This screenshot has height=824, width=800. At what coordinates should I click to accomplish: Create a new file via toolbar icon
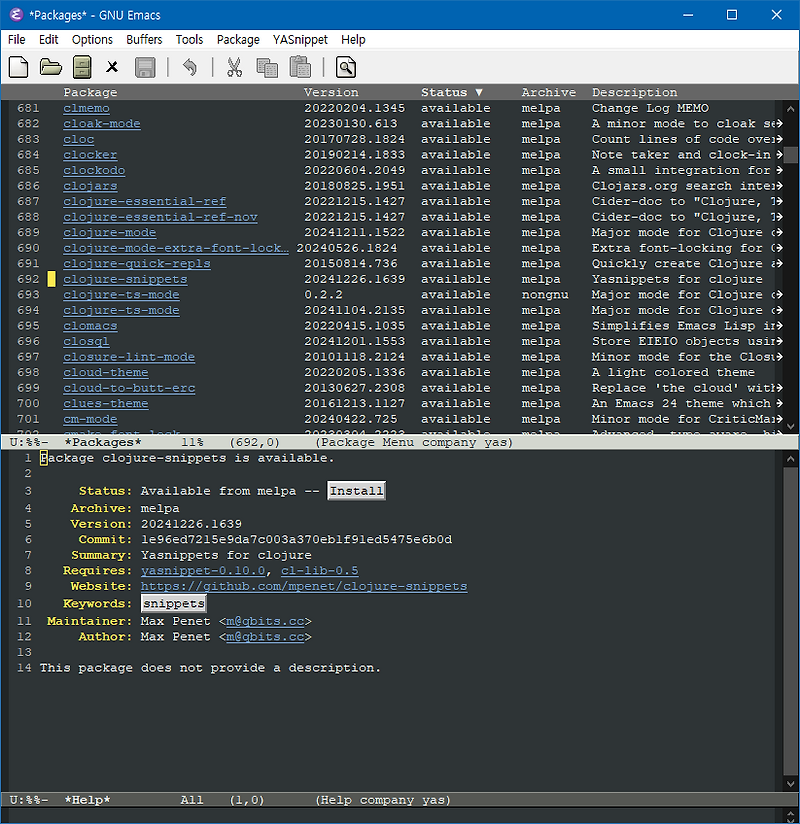(x=17, y=67)
